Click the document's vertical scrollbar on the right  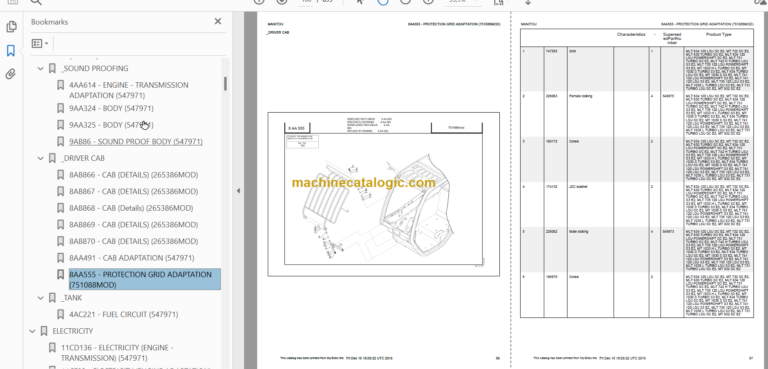tap(765, 191)
